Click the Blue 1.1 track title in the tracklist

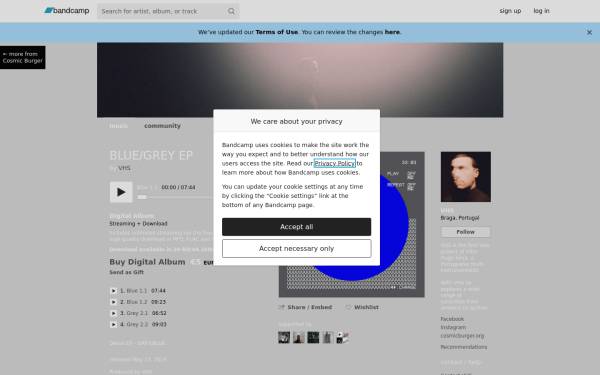pyautogui.click(x=137, y=291)
